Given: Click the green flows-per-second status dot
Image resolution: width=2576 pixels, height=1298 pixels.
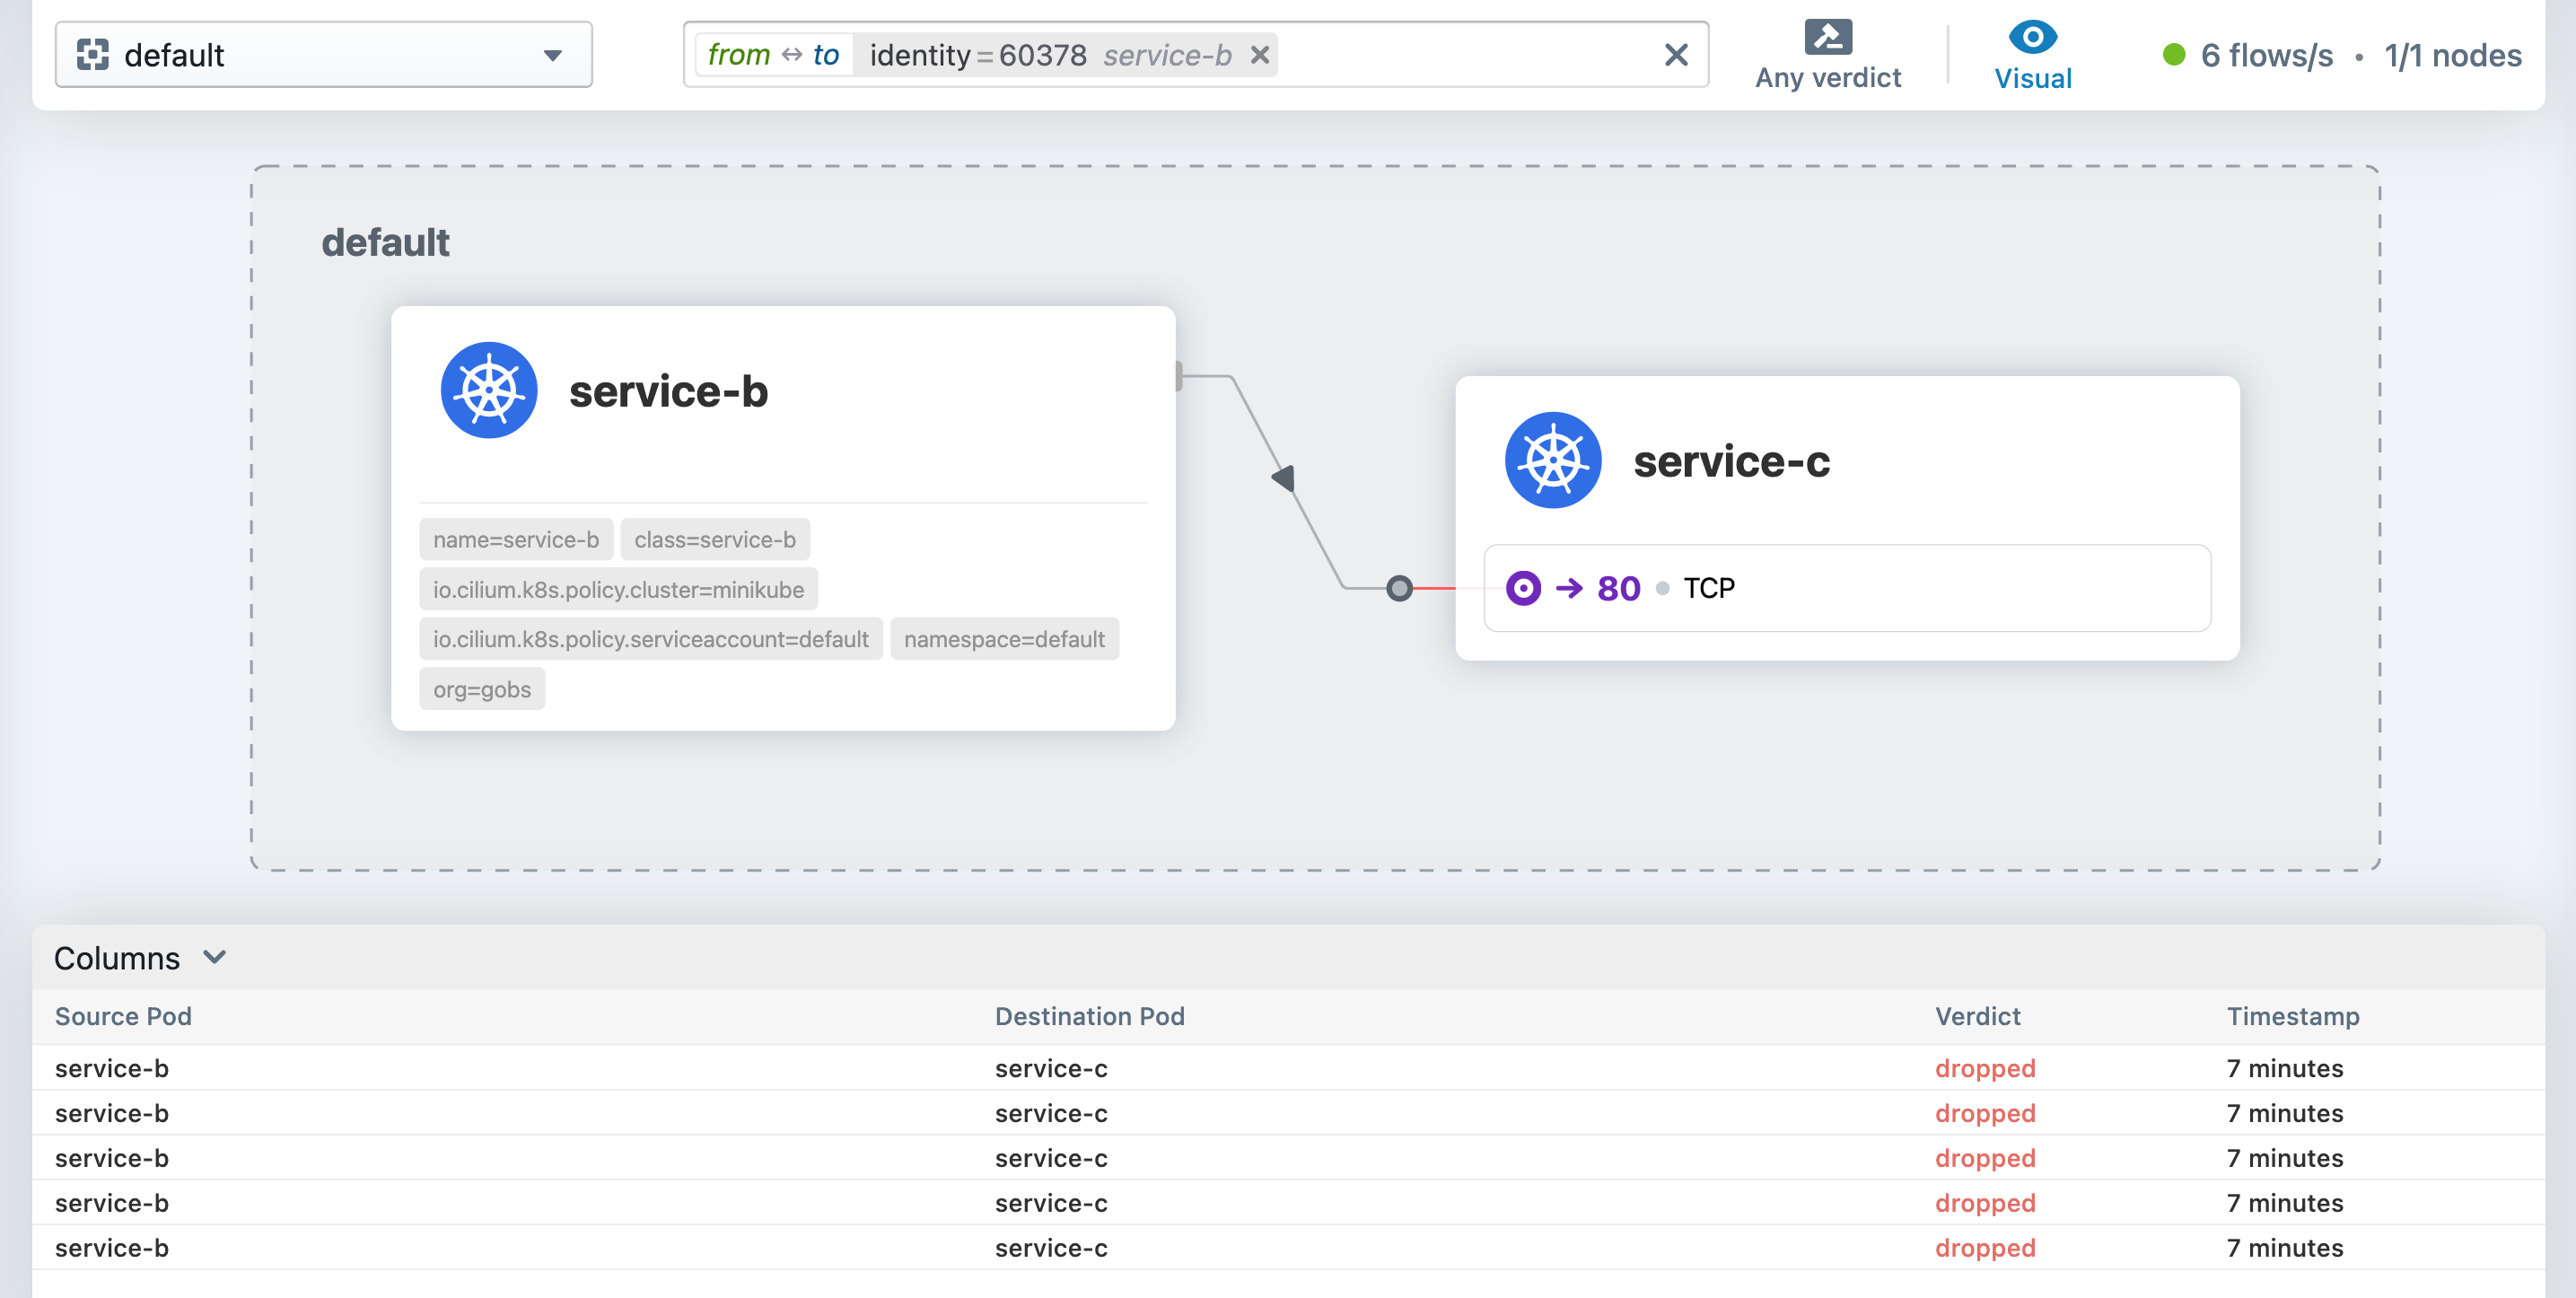Looking at the screenshot, I should [2172, 56].
